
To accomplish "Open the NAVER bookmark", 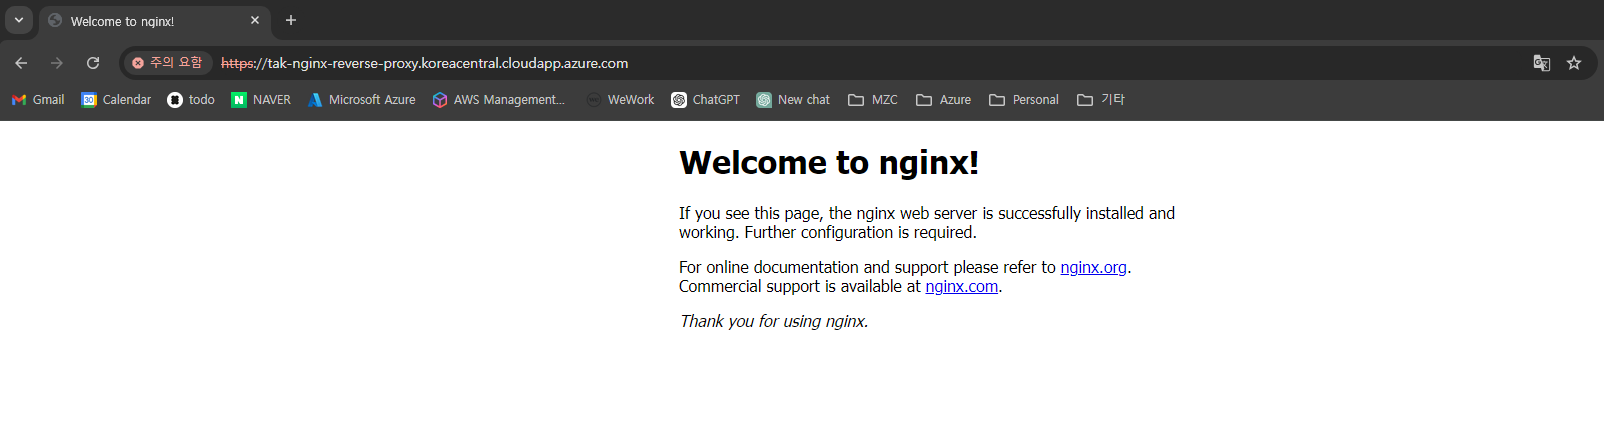I will pyautogui.click(x=261, y=100).
